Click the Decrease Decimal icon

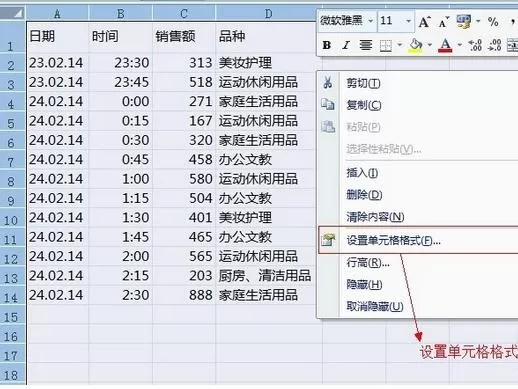point(494,45)
